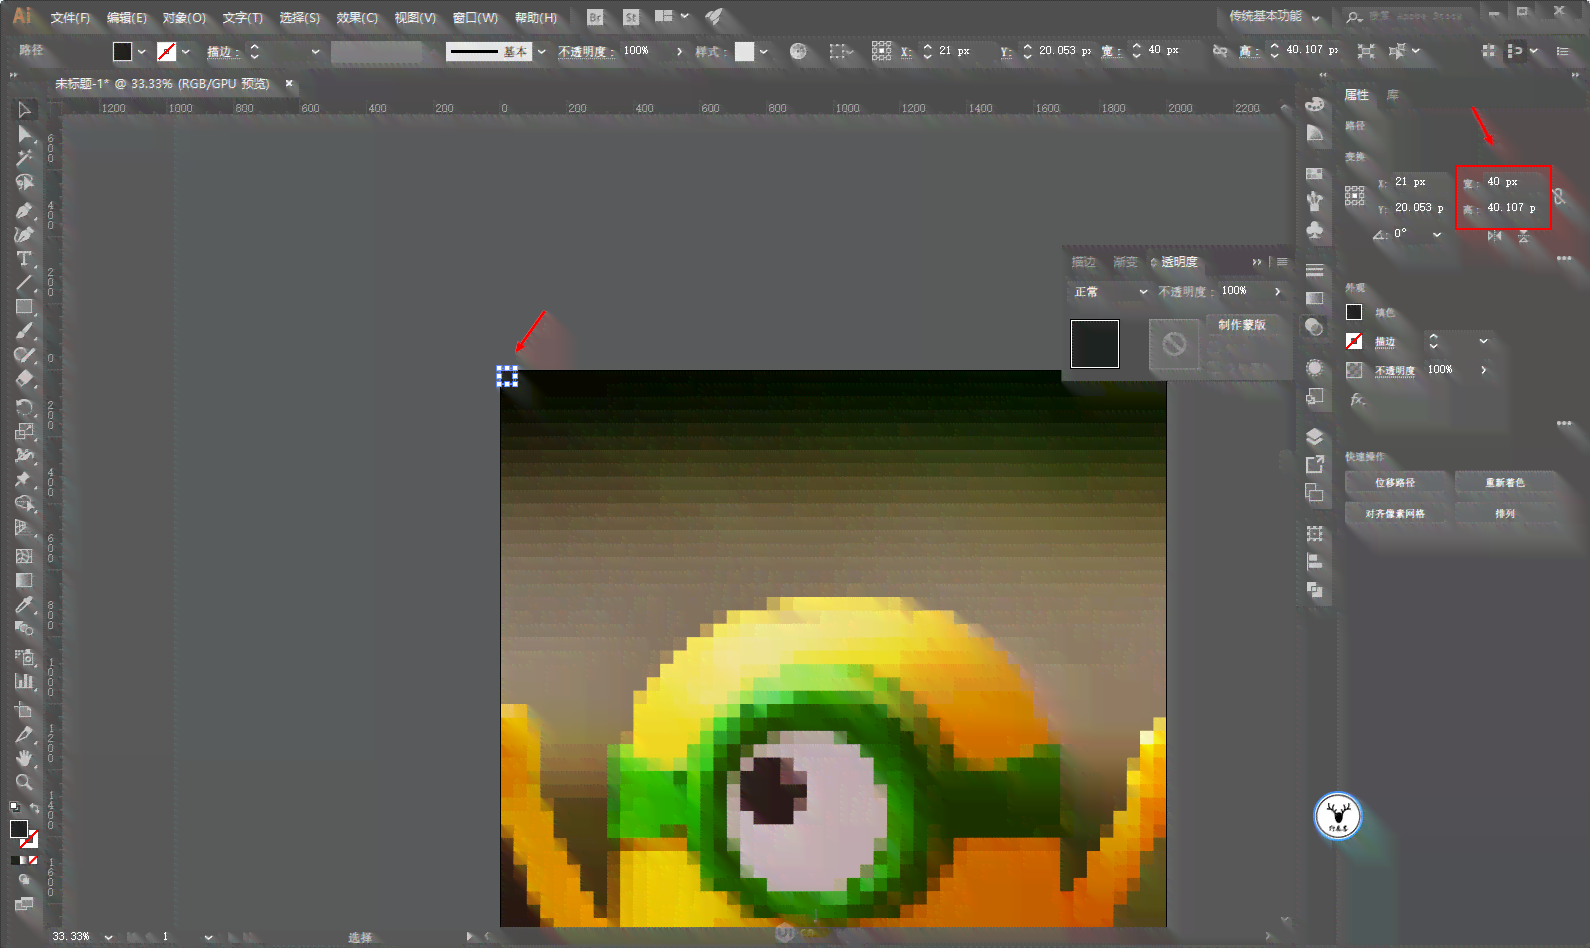Open the Pathfinder panel icon in dock
This screenshot has width=1590, height=948.
(x=1315, y=590)
